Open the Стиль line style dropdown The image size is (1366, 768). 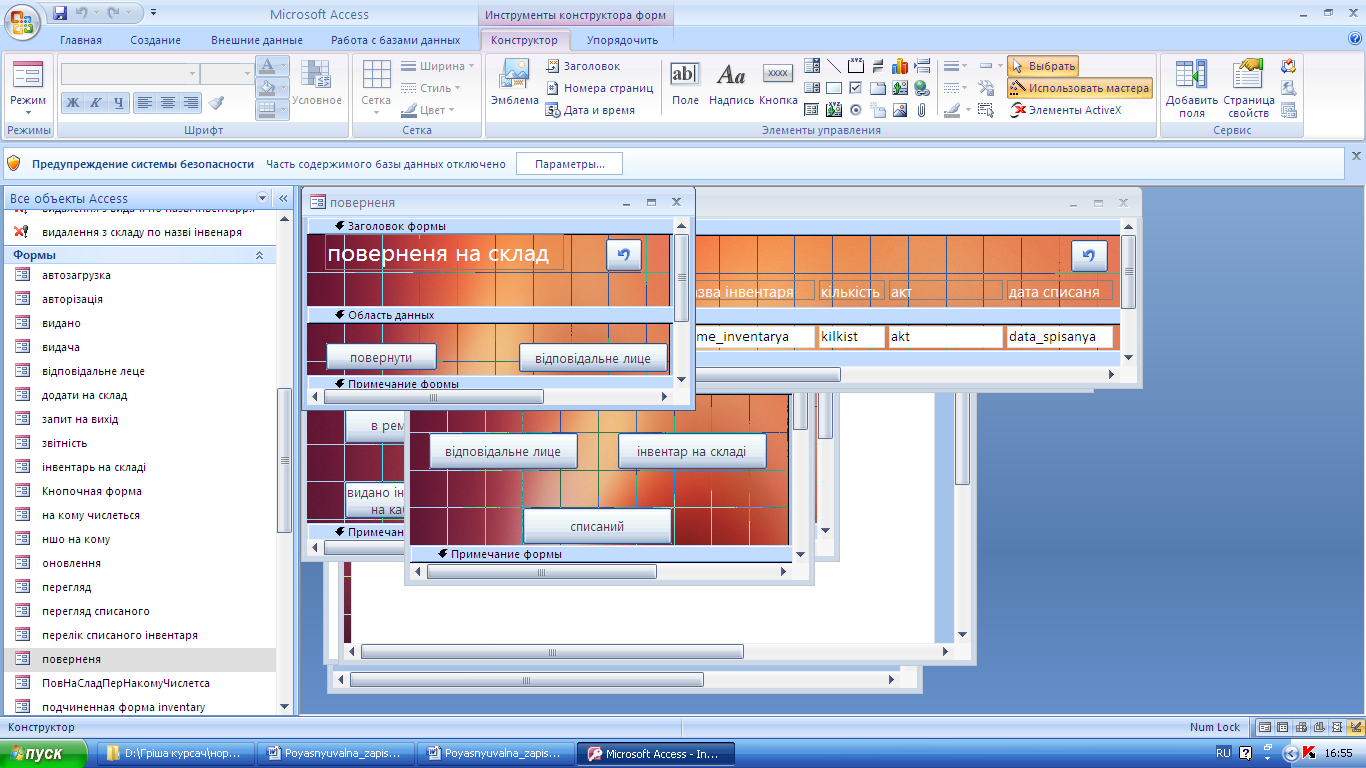point(428,88)
